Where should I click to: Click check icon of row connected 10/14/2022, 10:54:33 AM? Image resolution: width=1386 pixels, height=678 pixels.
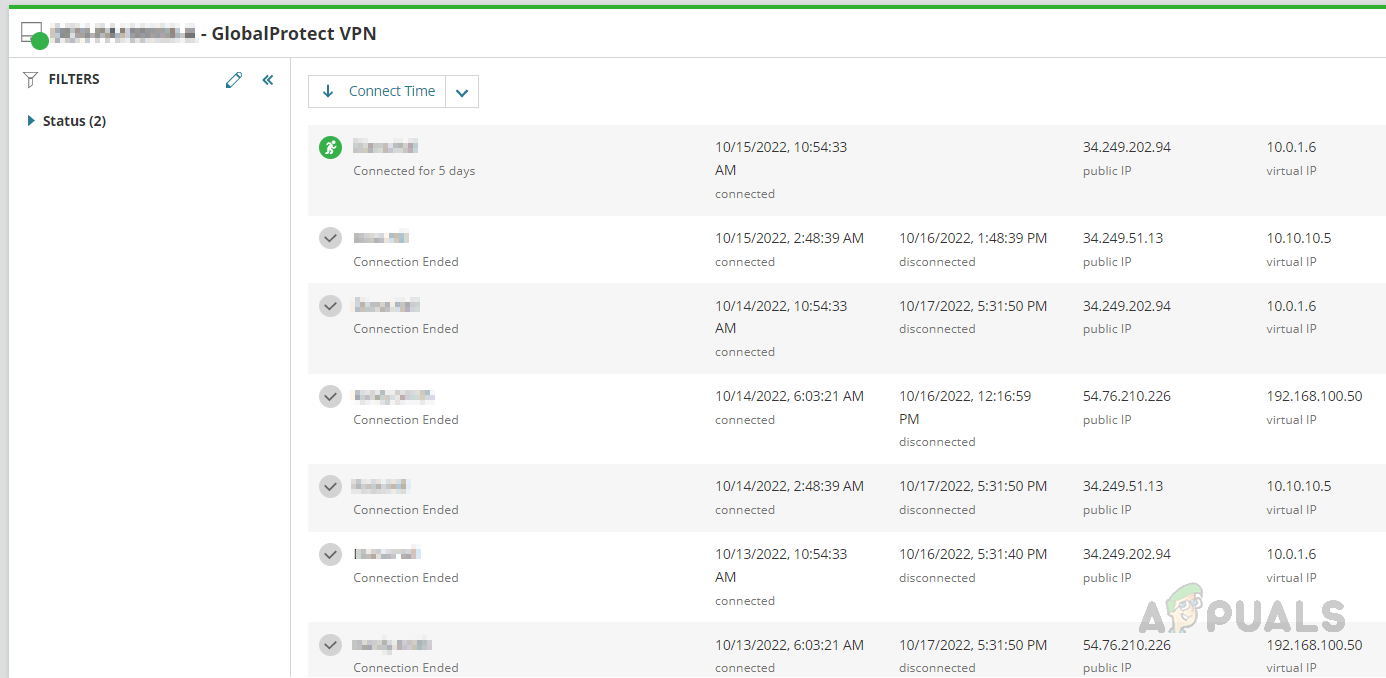(x=330, y=306)
